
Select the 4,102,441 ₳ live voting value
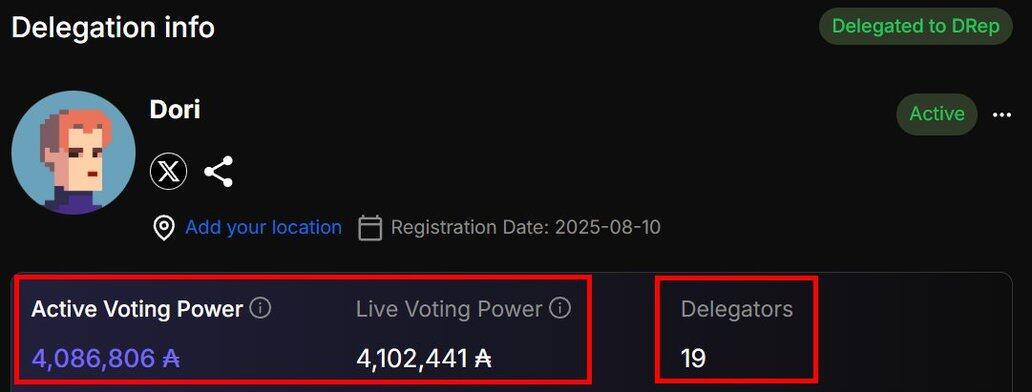point(424,359)
